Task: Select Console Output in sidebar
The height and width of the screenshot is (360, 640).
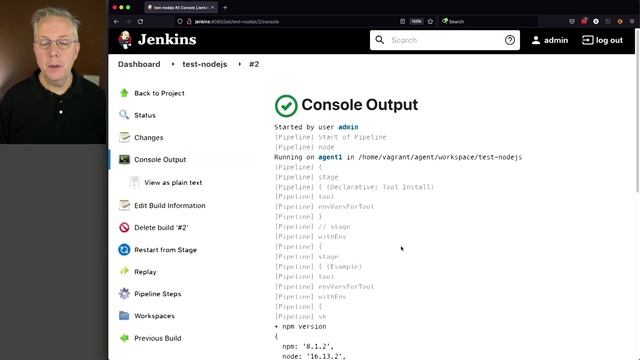Action: 160,160
